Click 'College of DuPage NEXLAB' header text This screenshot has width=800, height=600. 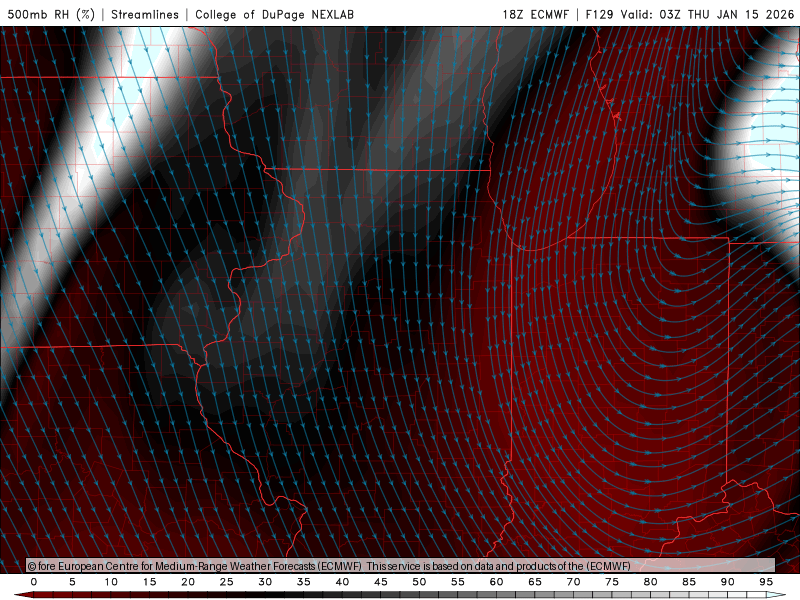coord(274,14)
